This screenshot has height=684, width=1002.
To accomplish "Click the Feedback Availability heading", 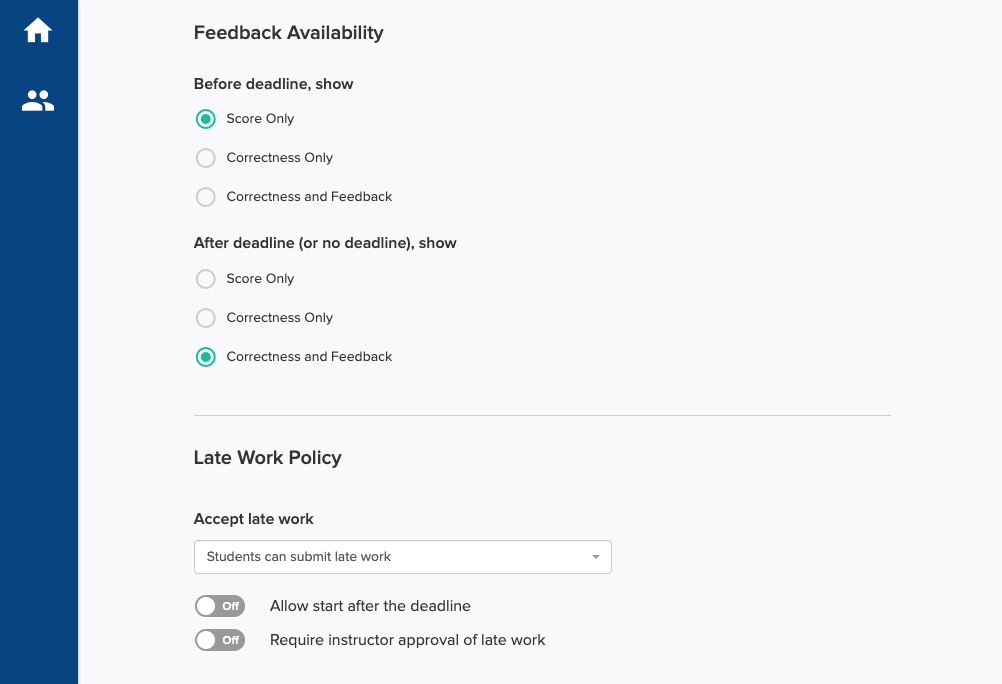I will coord(288,33).
